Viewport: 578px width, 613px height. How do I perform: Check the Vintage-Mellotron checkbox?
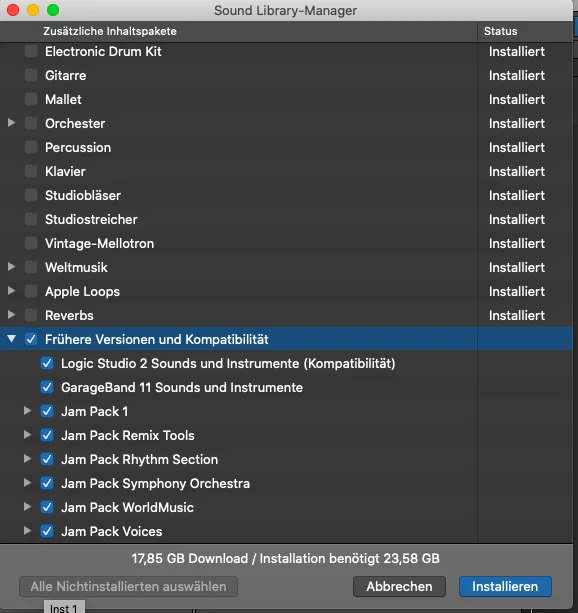click(x=31, y=243)
